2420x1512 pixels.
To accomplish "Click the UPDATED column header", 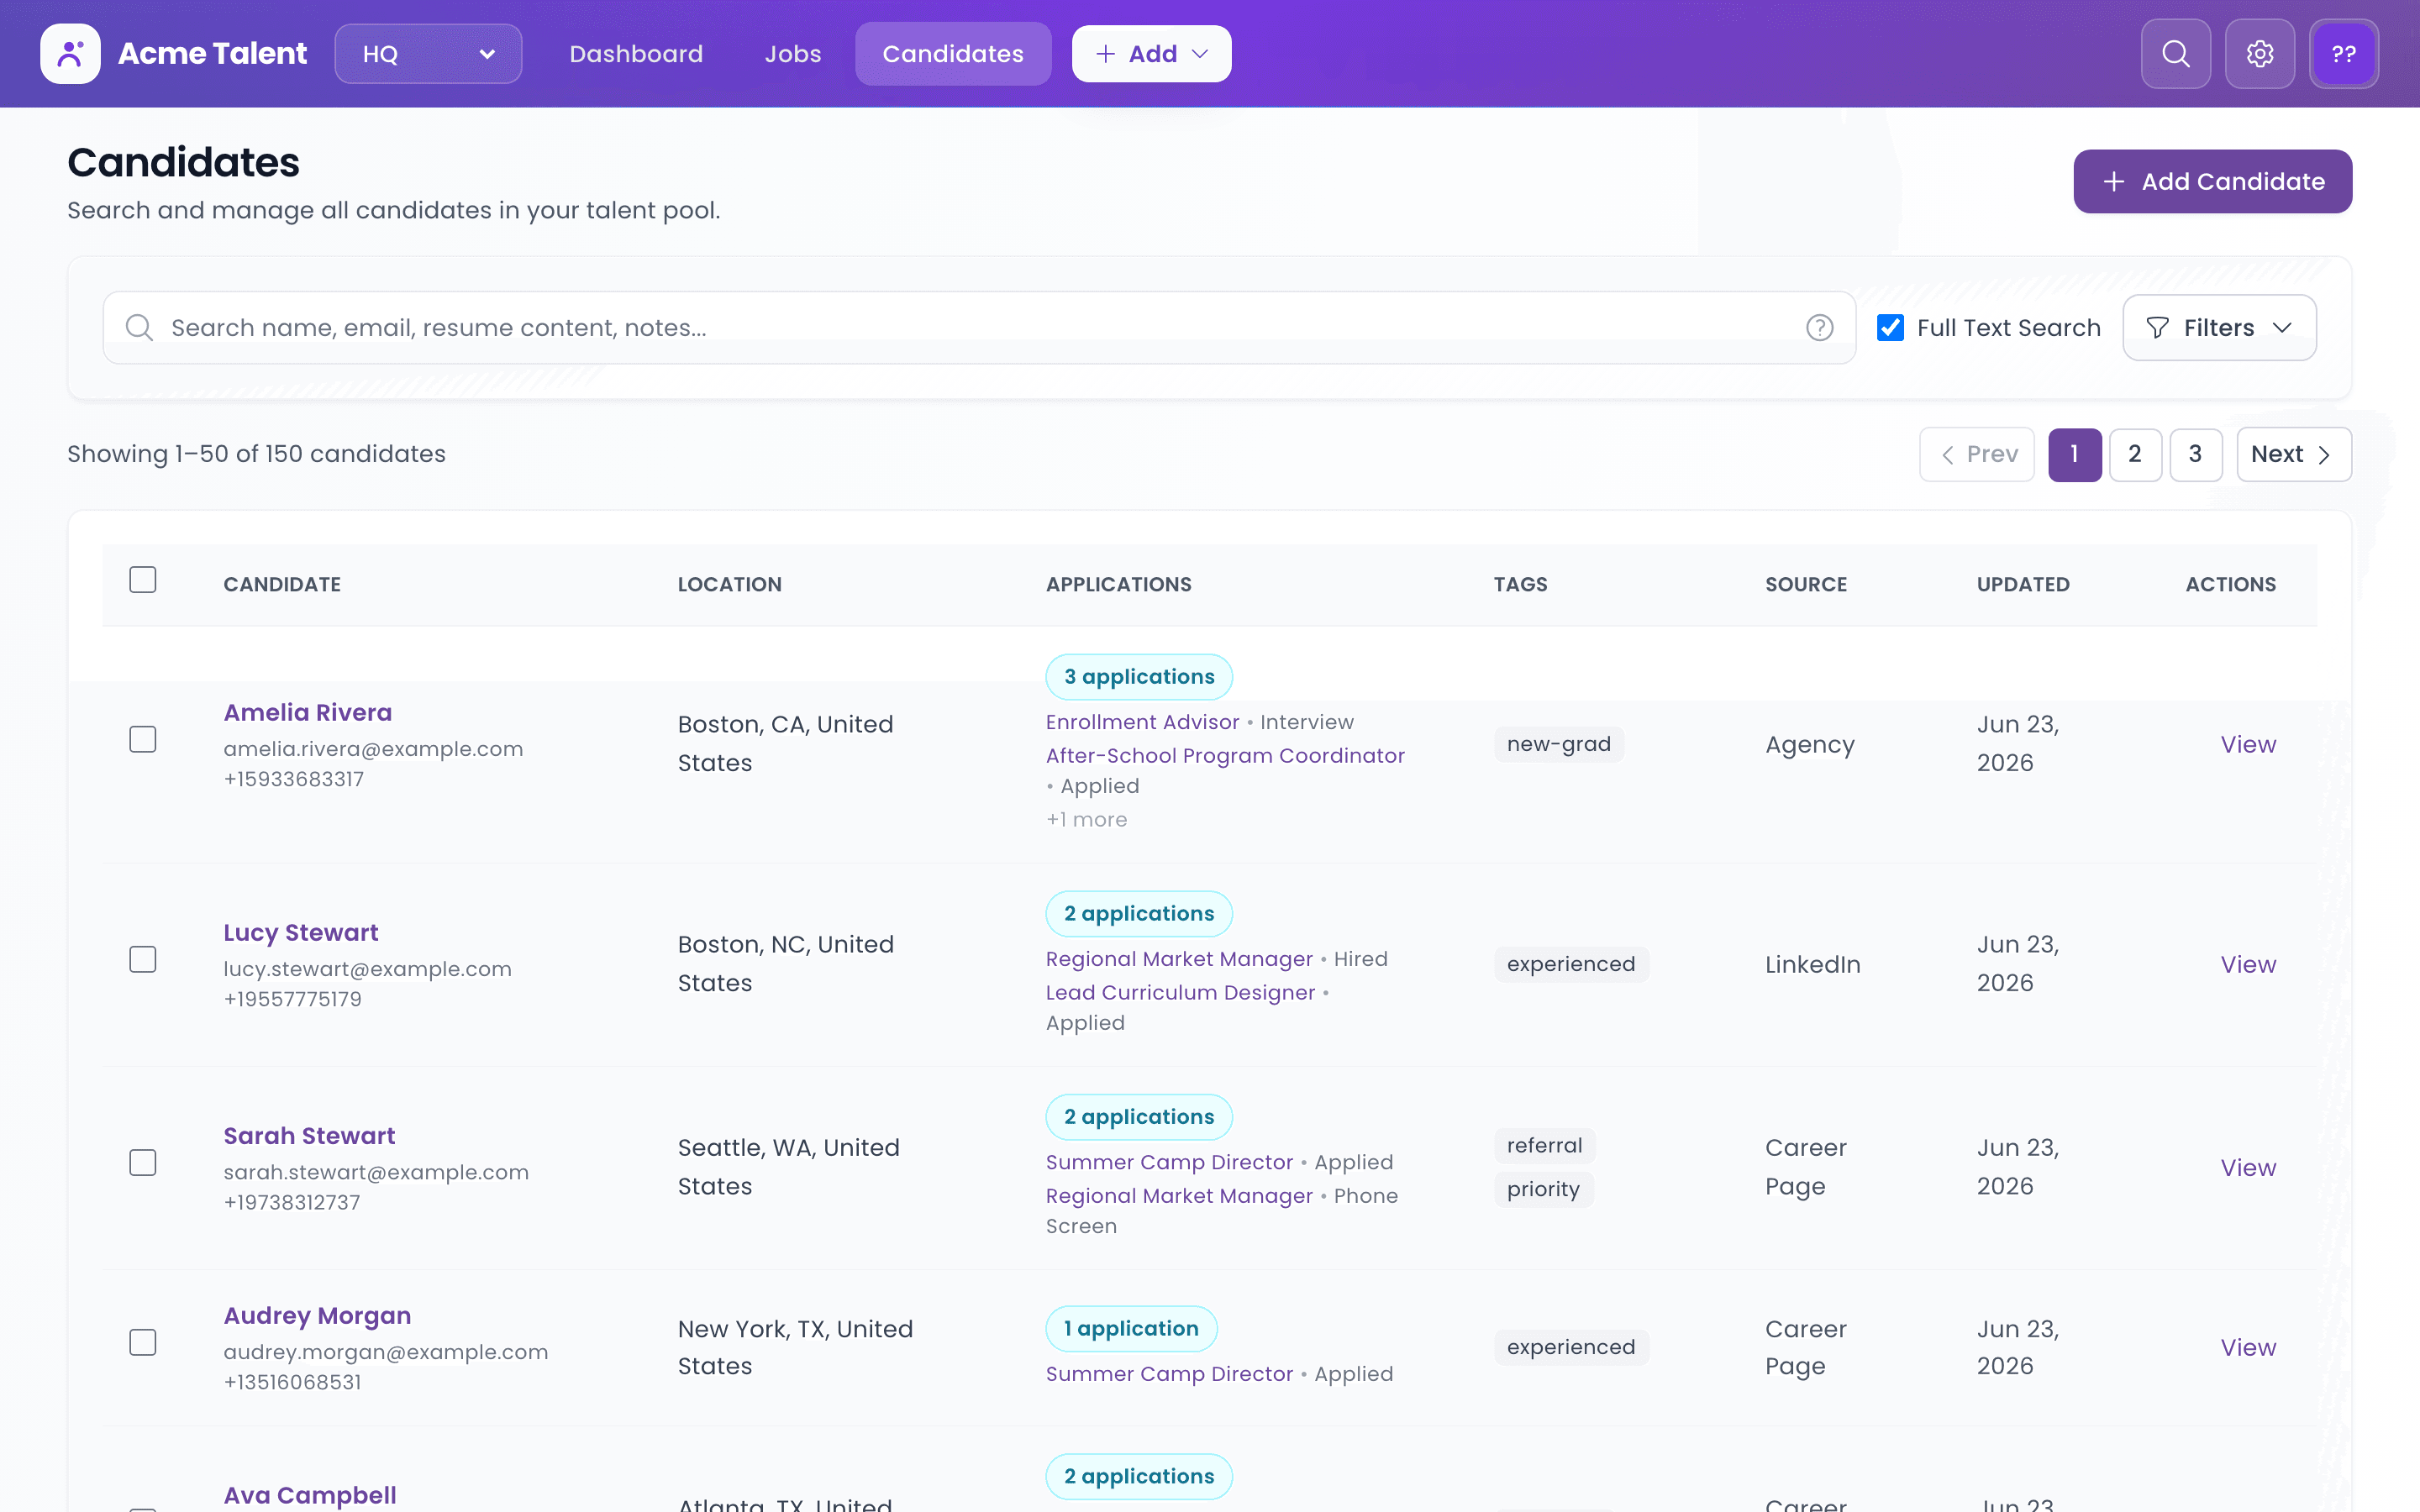I will point(2022,585).
